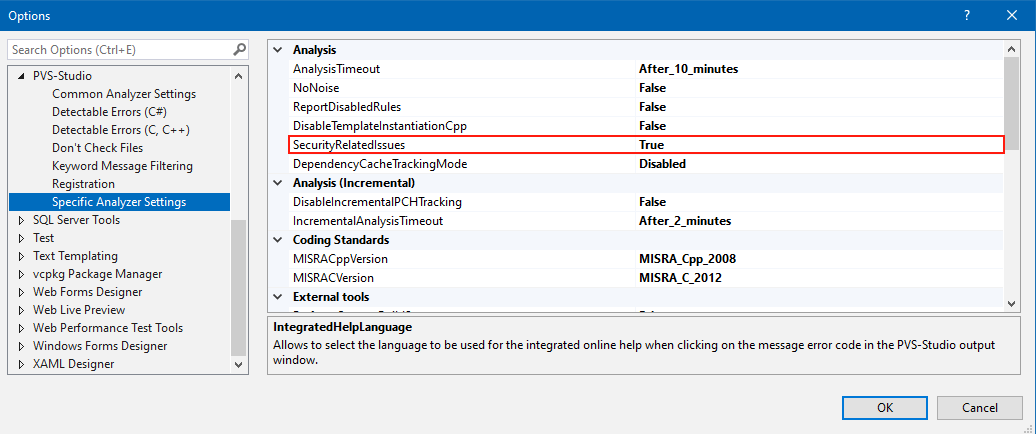Collapse the PVS-Studio tree node
This screenshot has width=1036, height=434.
[22, 76]
